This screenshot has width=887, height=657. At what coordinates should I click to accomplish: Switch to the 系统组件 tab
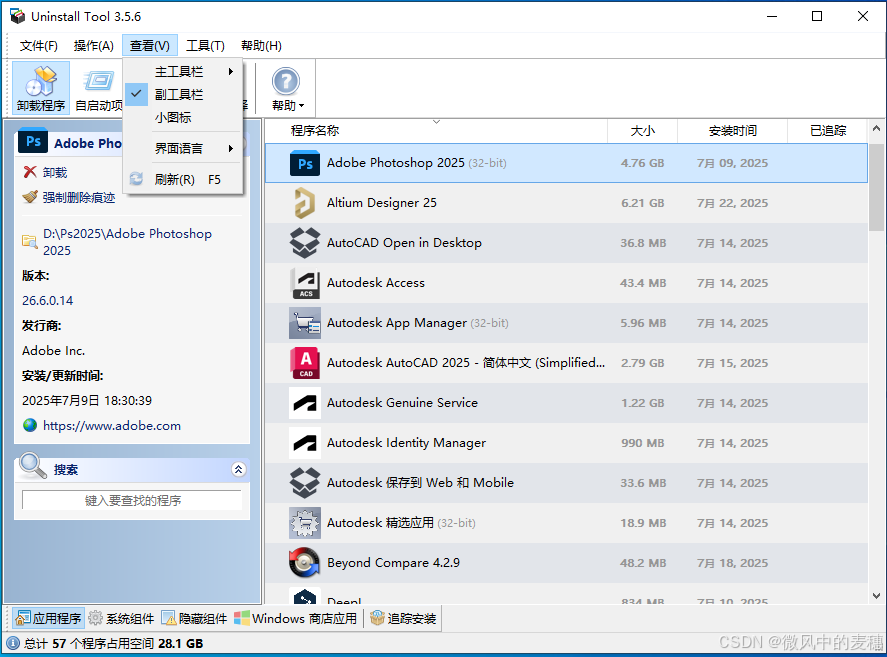[x=121, y=619]
